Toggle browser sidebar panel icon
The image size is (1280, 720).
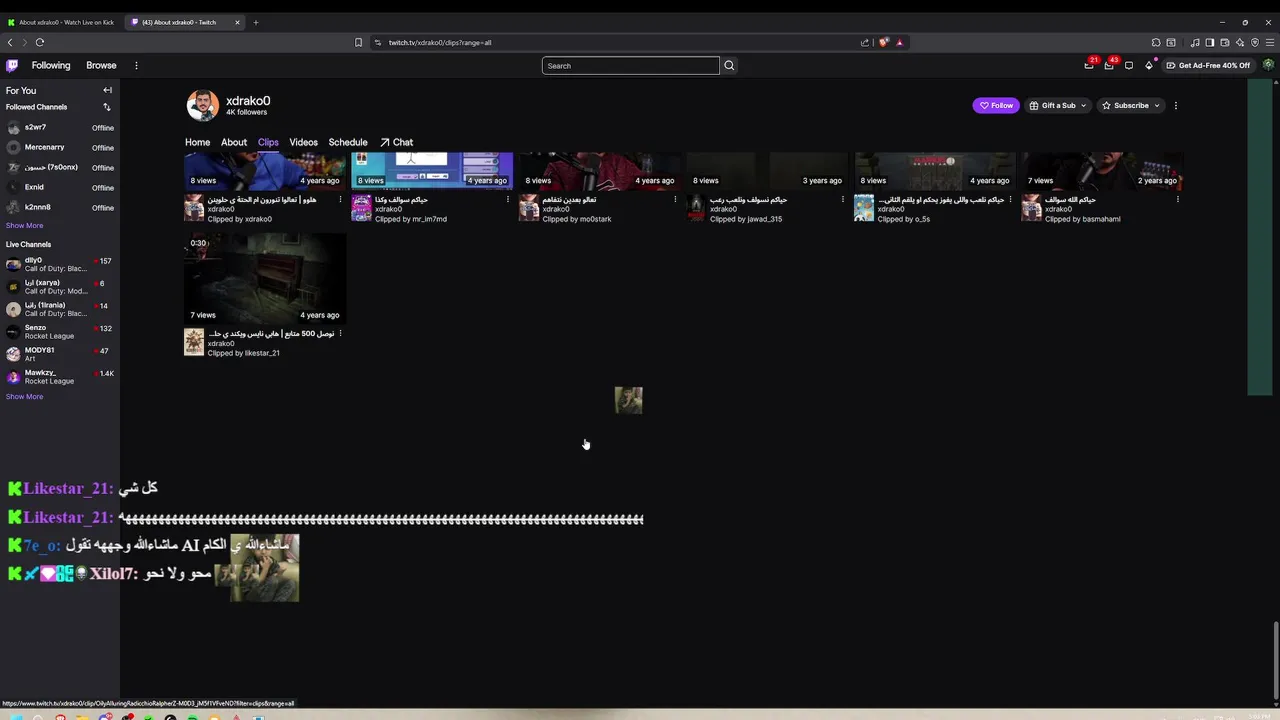[1210, 42]
